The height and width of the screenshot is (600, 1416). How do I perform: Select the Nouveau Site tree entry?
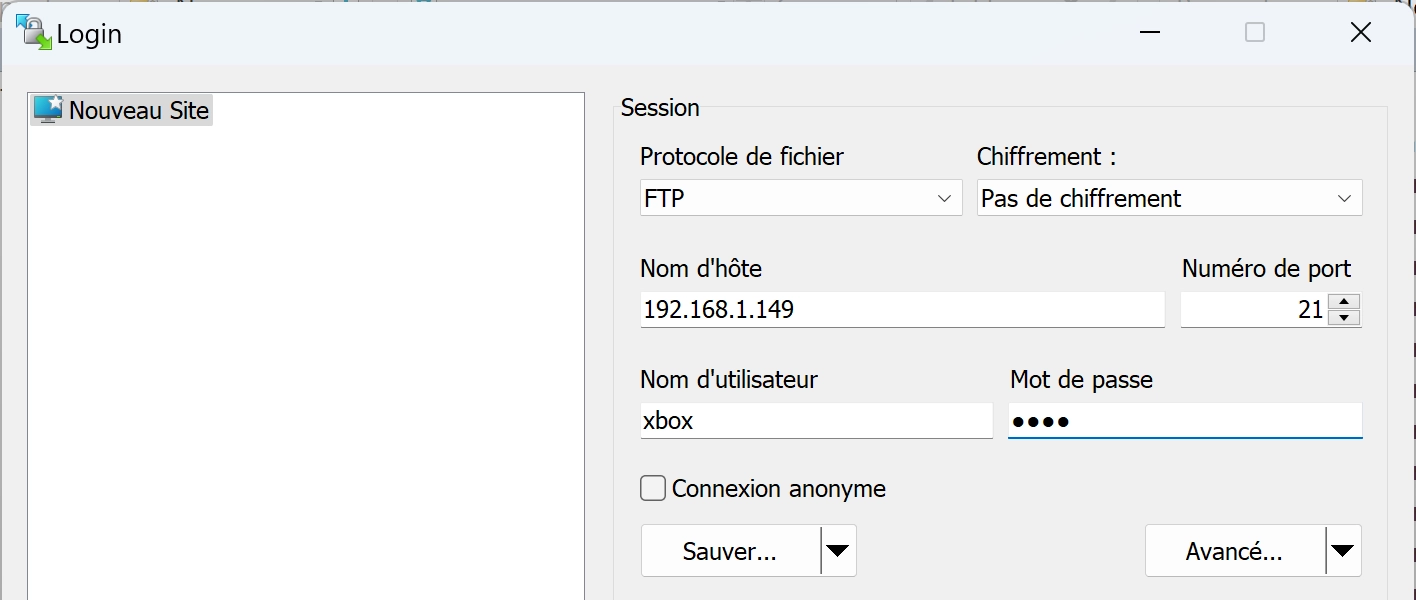(x=122, y=109)
